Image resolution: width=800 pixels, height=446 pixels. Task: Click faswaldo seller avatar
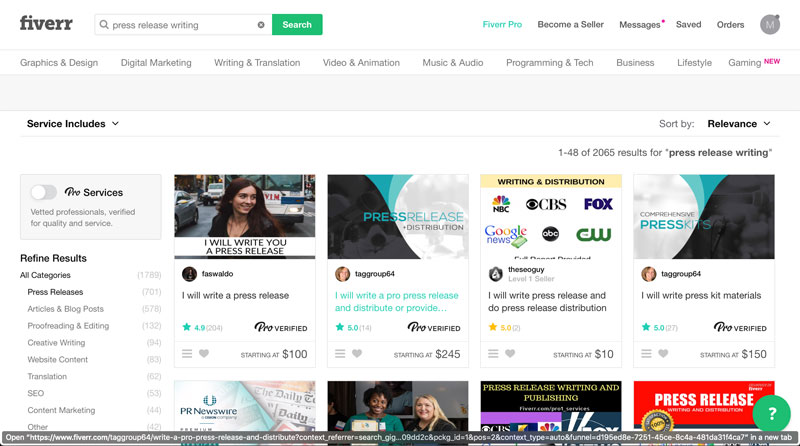[x=189, y=274]
